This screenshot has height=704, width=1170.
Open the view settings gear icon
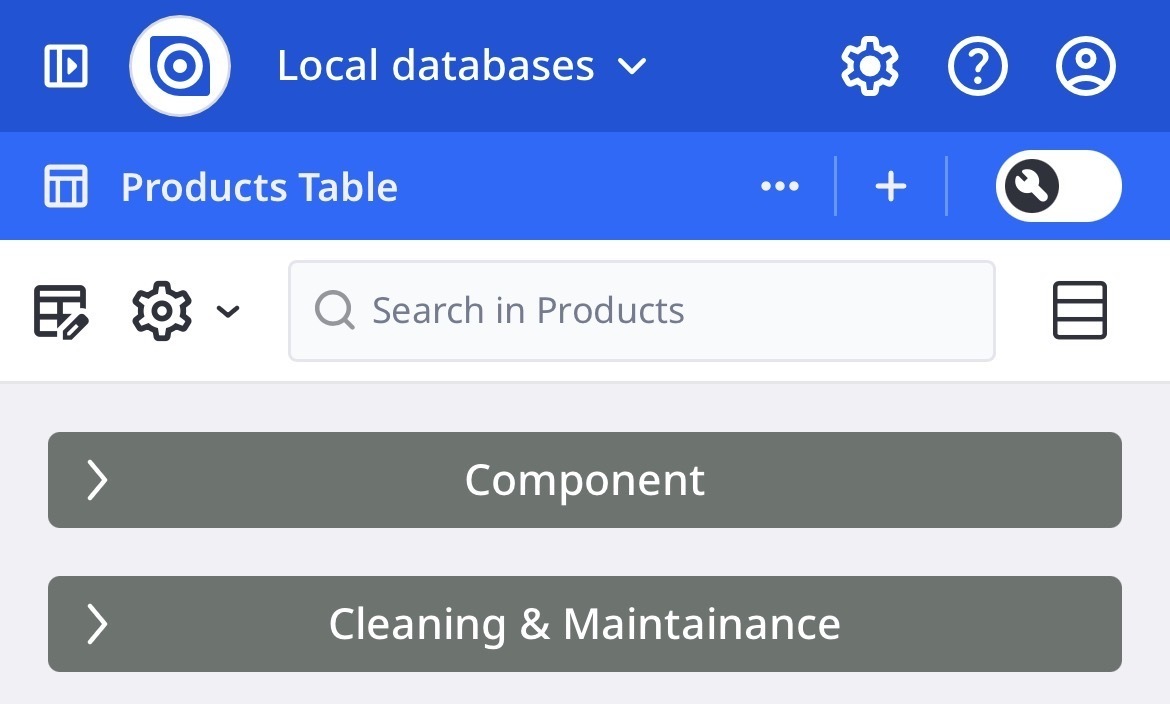[x=161, y=311]
